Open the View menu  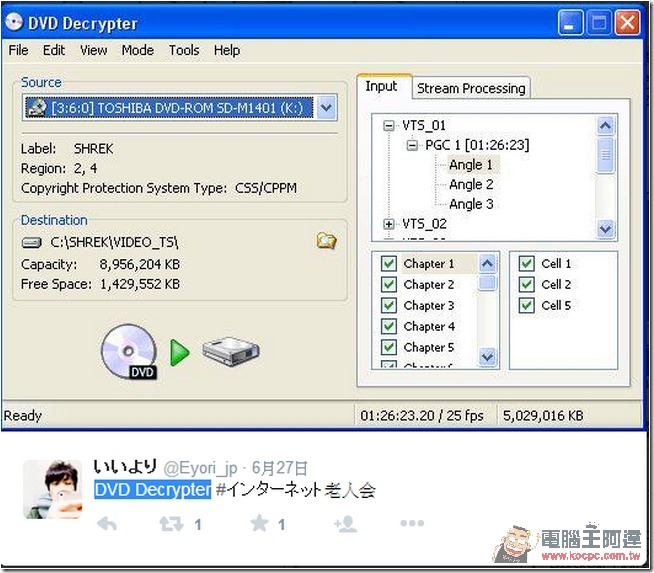tap(93, 50)
